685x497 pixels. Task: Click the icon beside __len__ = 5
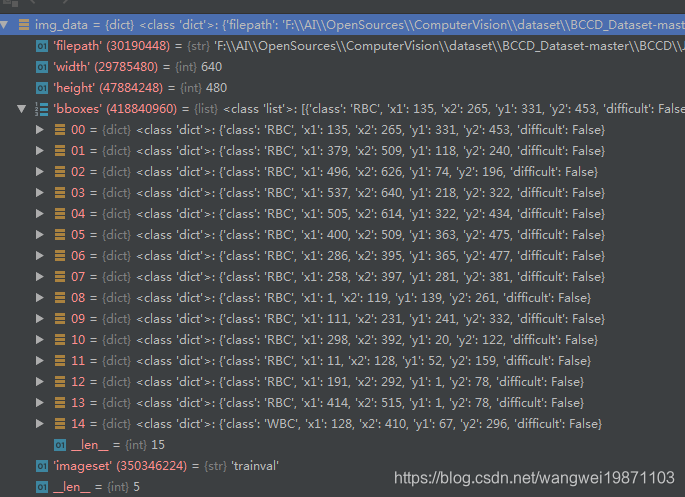point(42,487)
